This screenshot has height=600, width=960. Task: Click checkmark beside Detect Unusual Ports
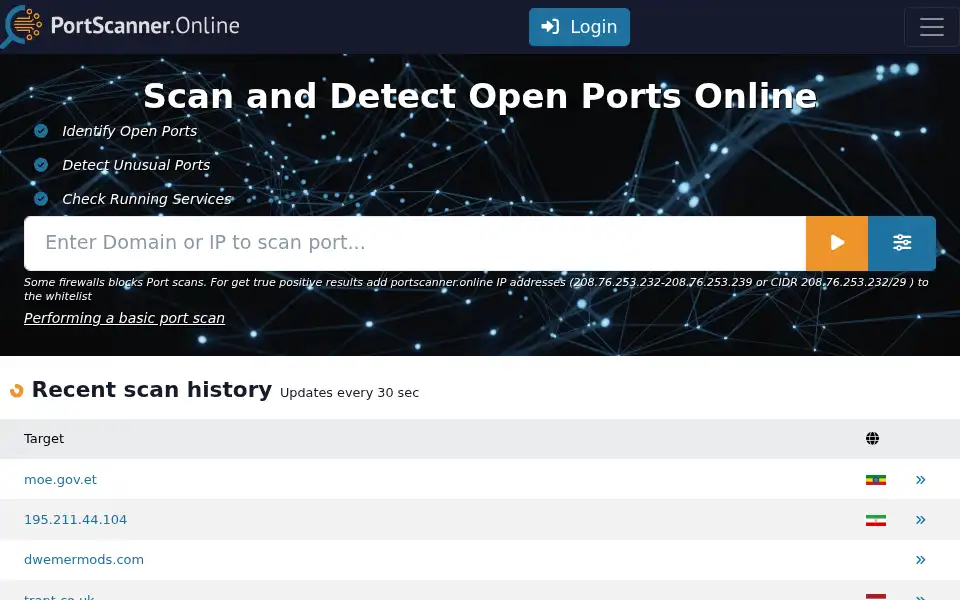tap(41, 165)
